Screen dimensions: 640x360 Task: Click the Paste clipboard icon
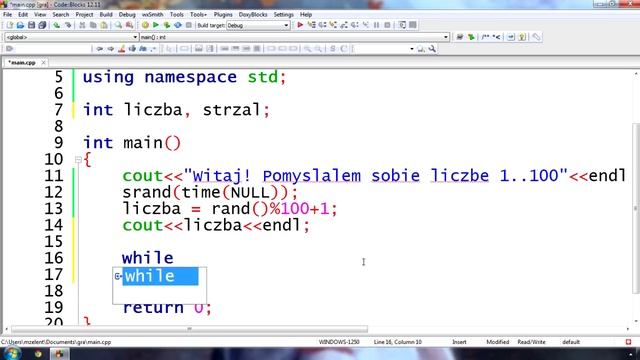pos(104,25)
